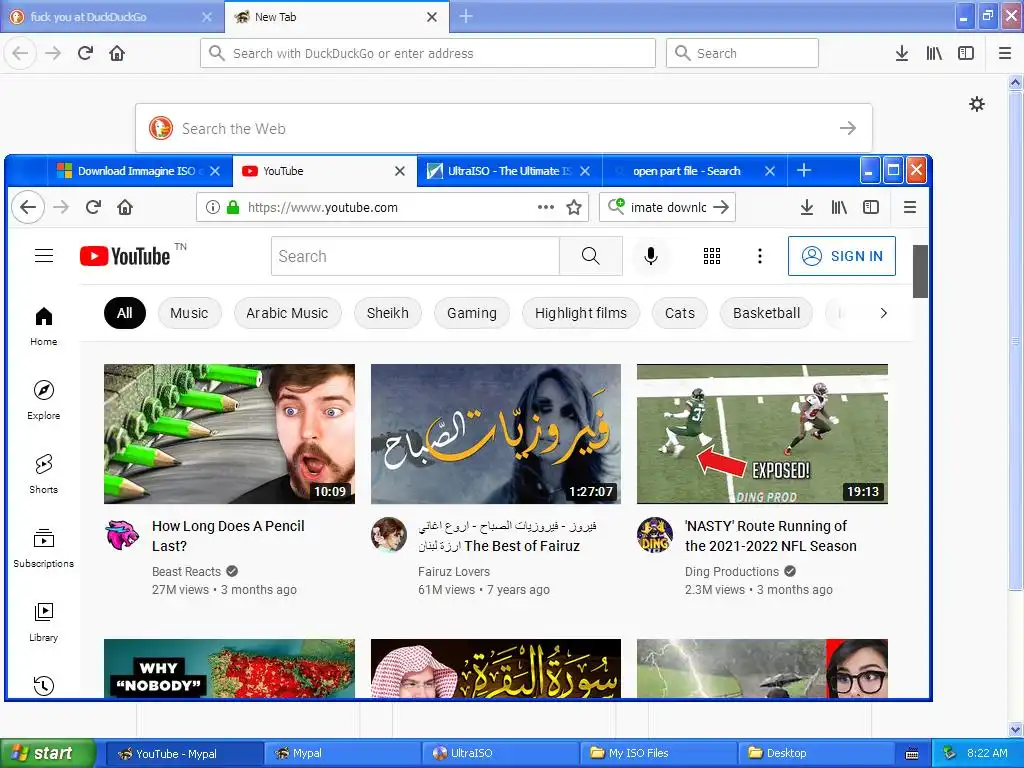Toggle sidebar icon in YouTube window toolbar
This screenshot has height=768, width=1024.
(x=871, y=208)
